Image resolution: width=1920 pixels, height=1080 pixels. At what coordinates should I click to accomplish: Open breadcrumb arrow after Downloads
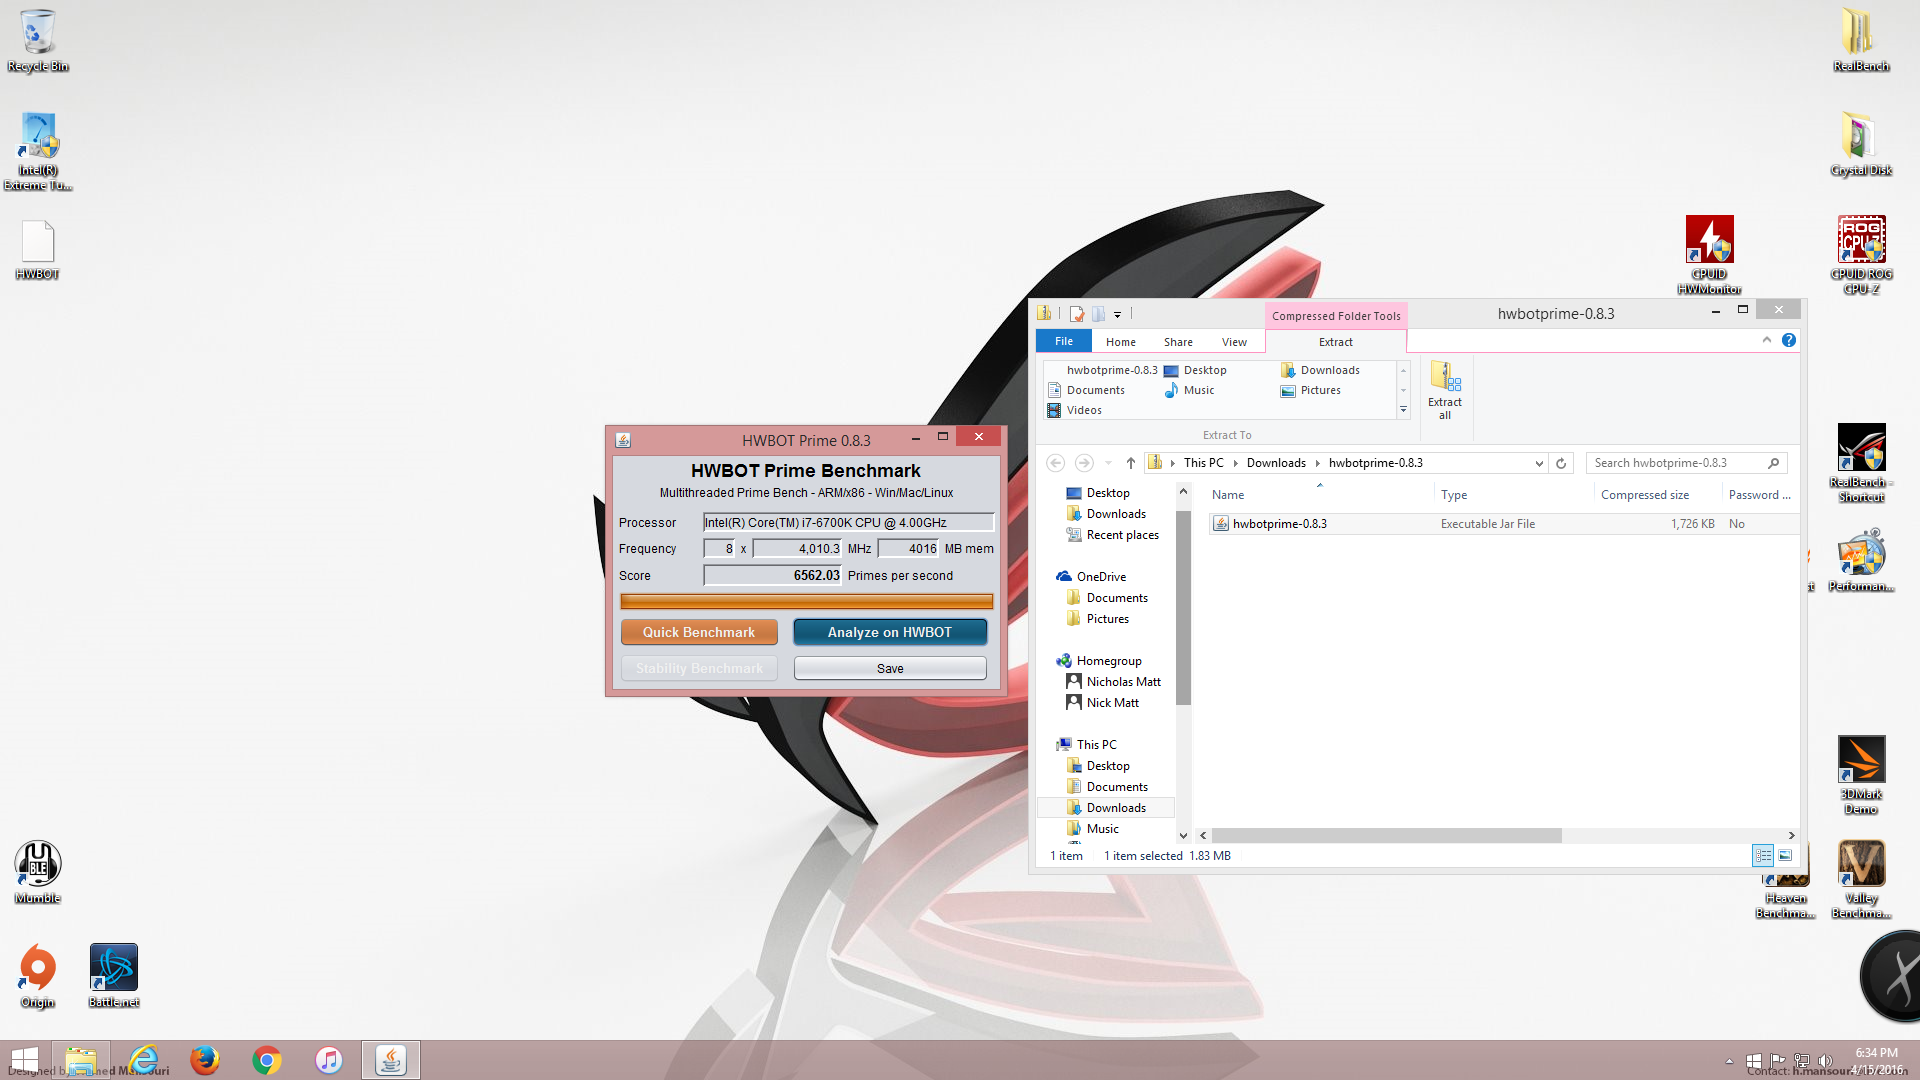[x=1318, y=463]
